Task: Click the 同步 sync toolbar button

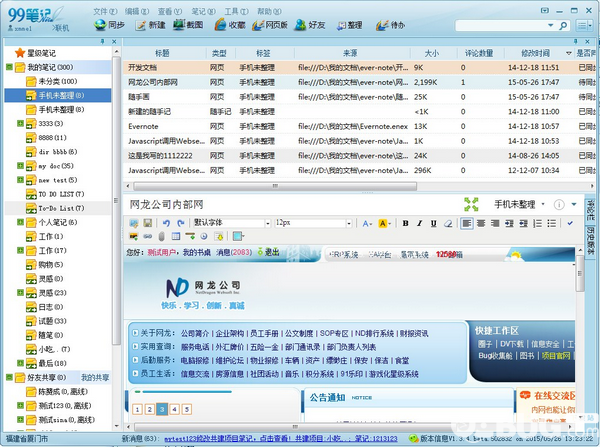Action: click(x=110, y=25)
